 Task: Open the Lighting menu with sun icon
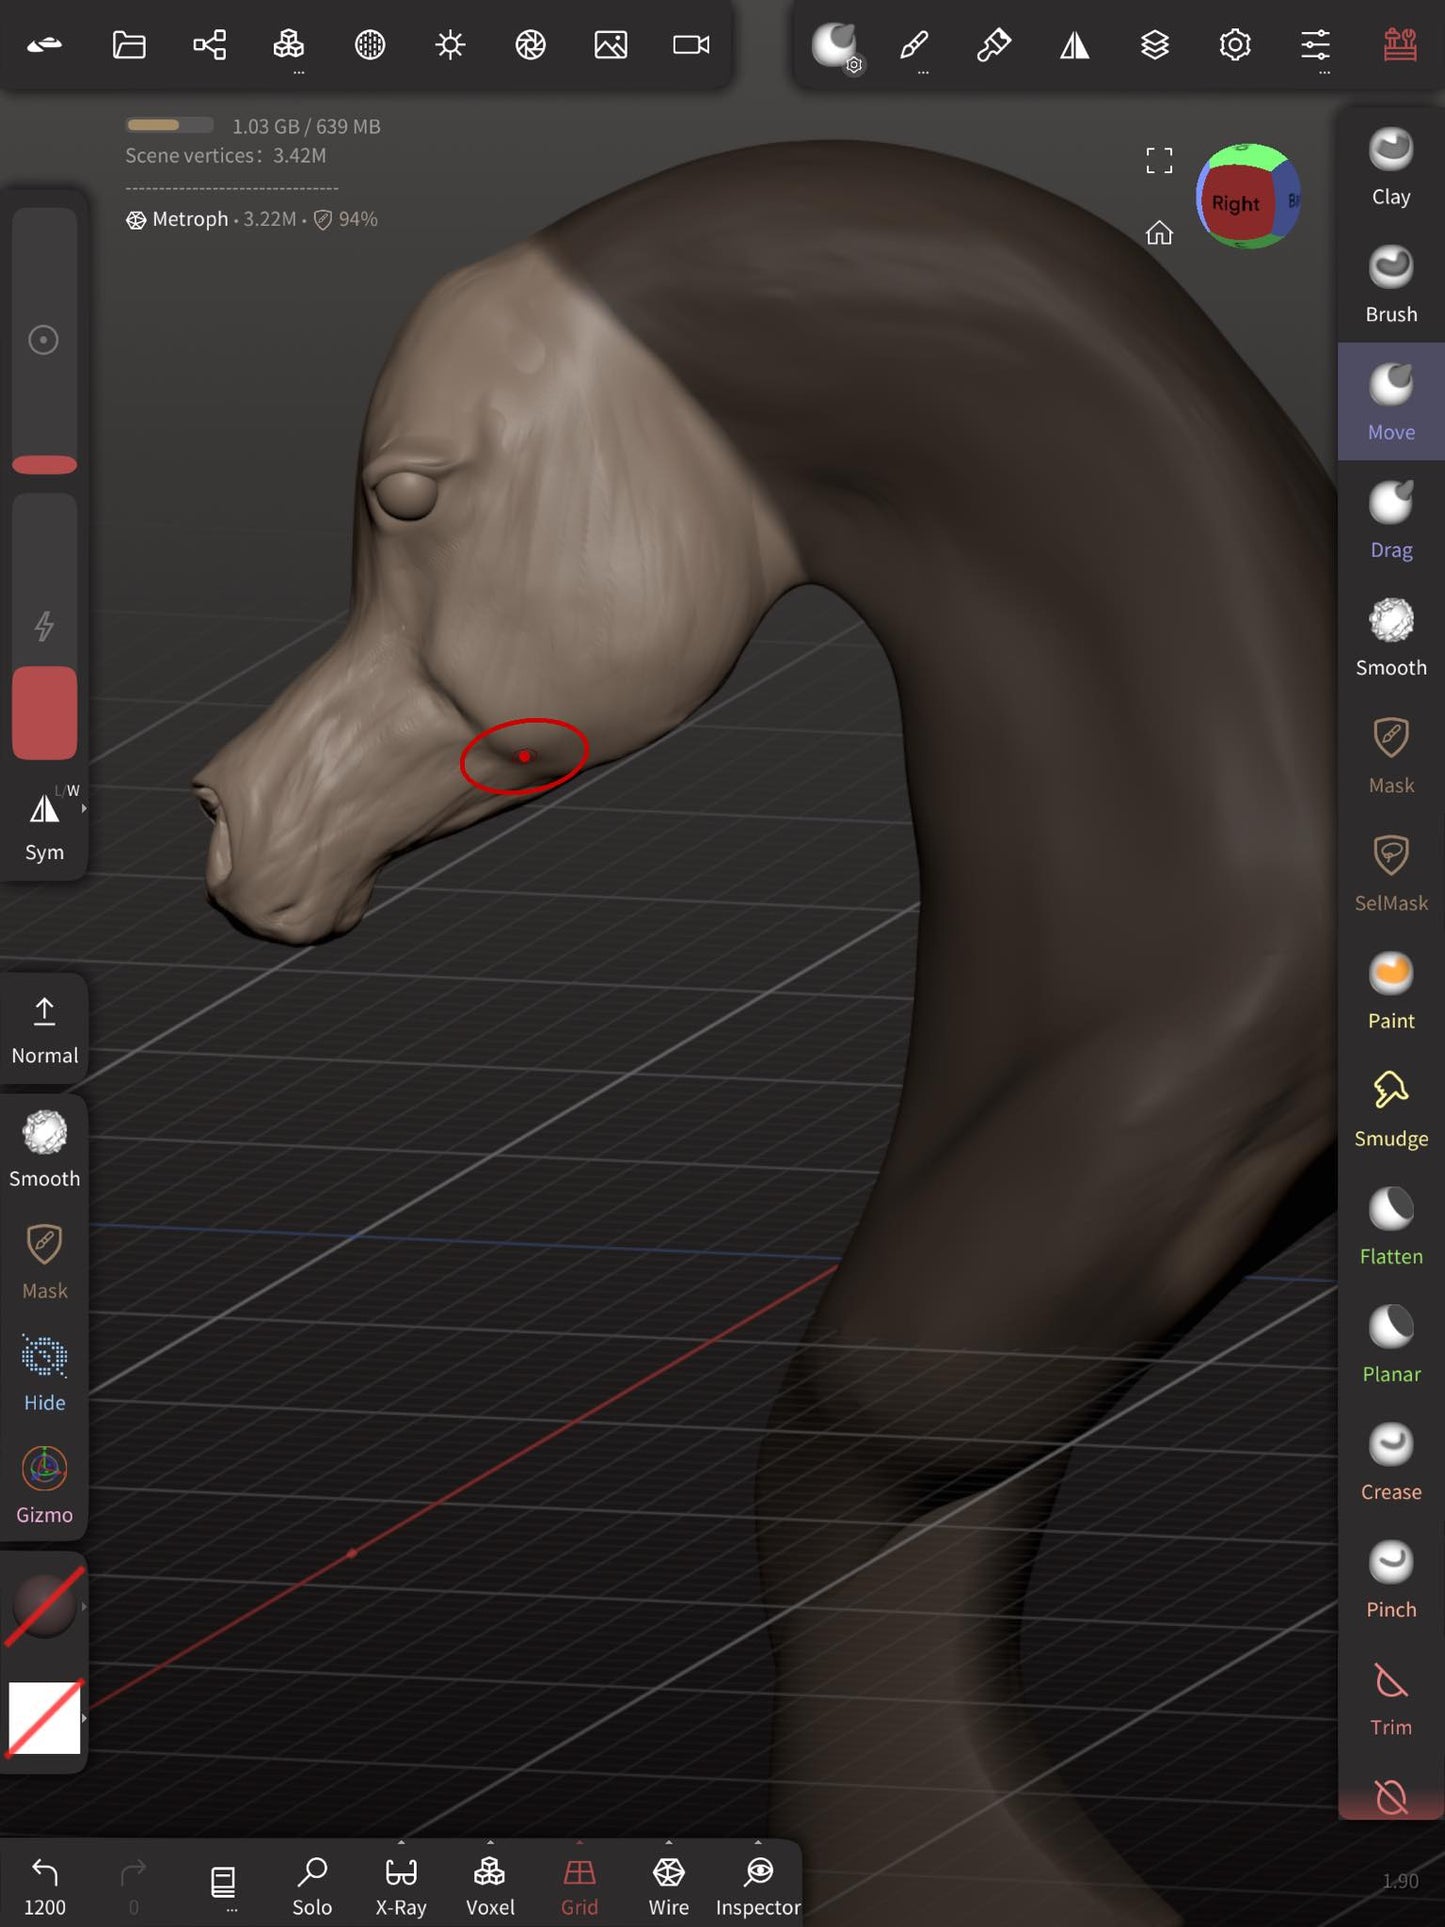(450, 45)
